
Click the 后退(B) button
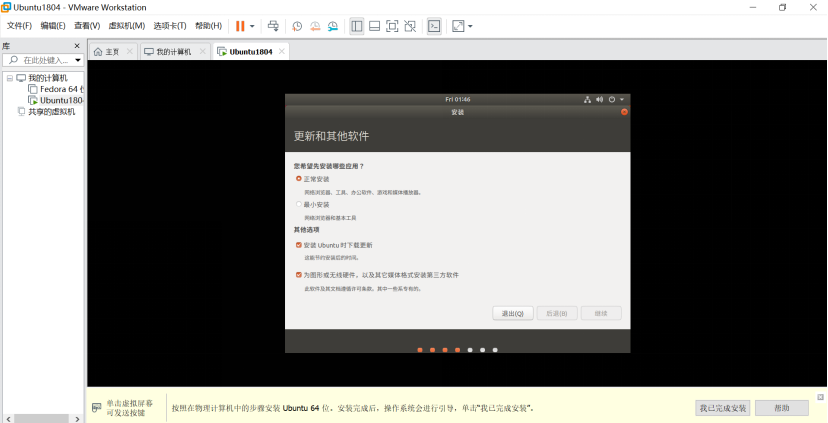click(x=557, y=313)
